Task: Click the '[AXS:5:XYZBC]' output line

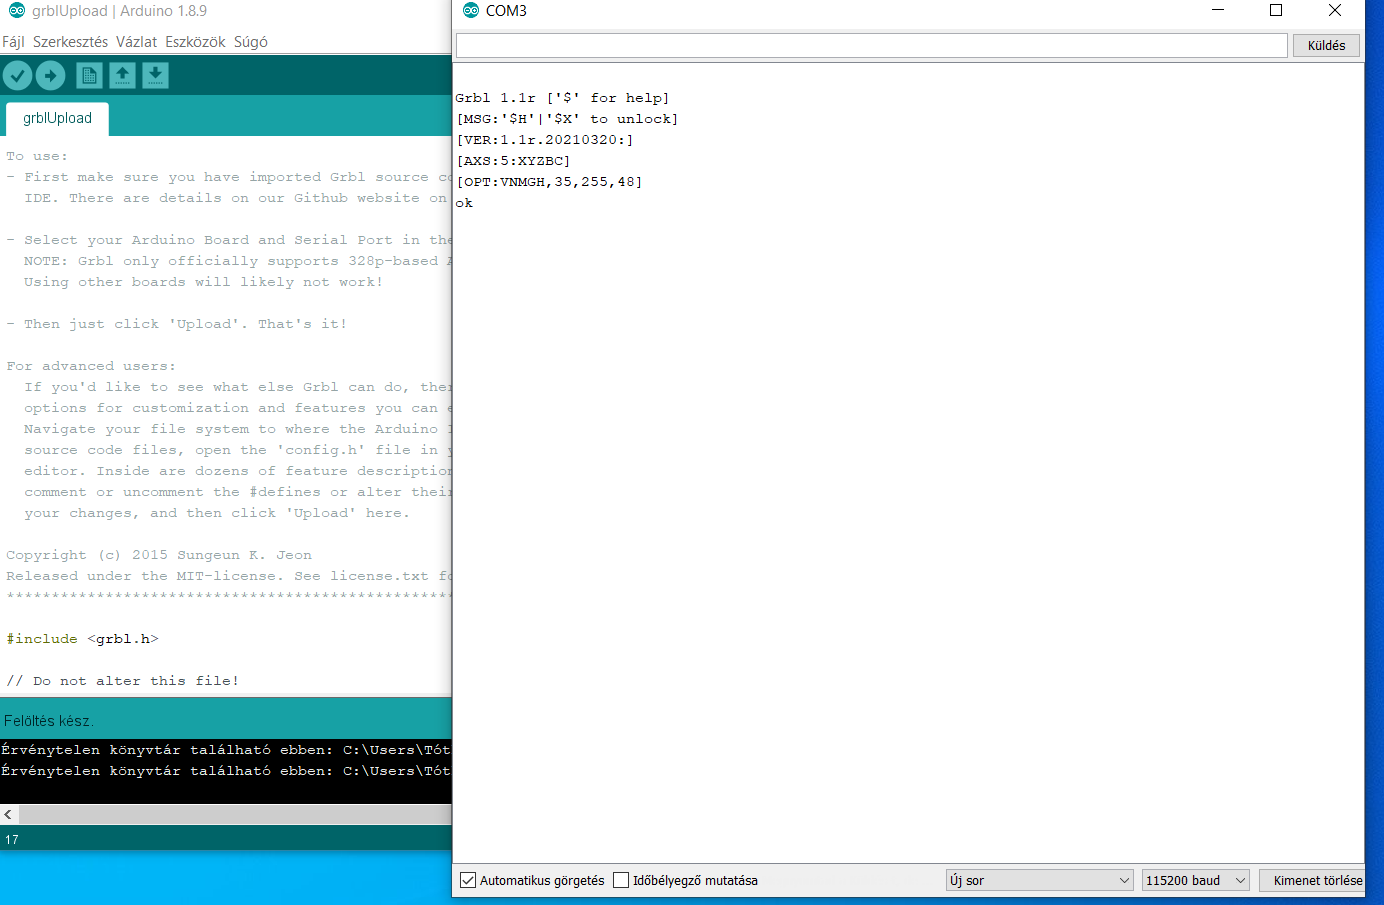Action: (513, 161)
